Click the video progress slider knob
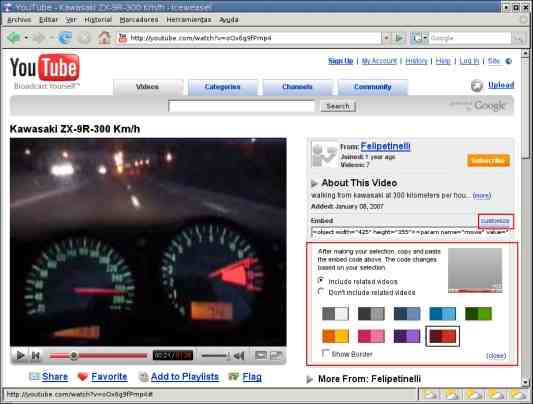533x404 pixels. (x=73, y=356)
